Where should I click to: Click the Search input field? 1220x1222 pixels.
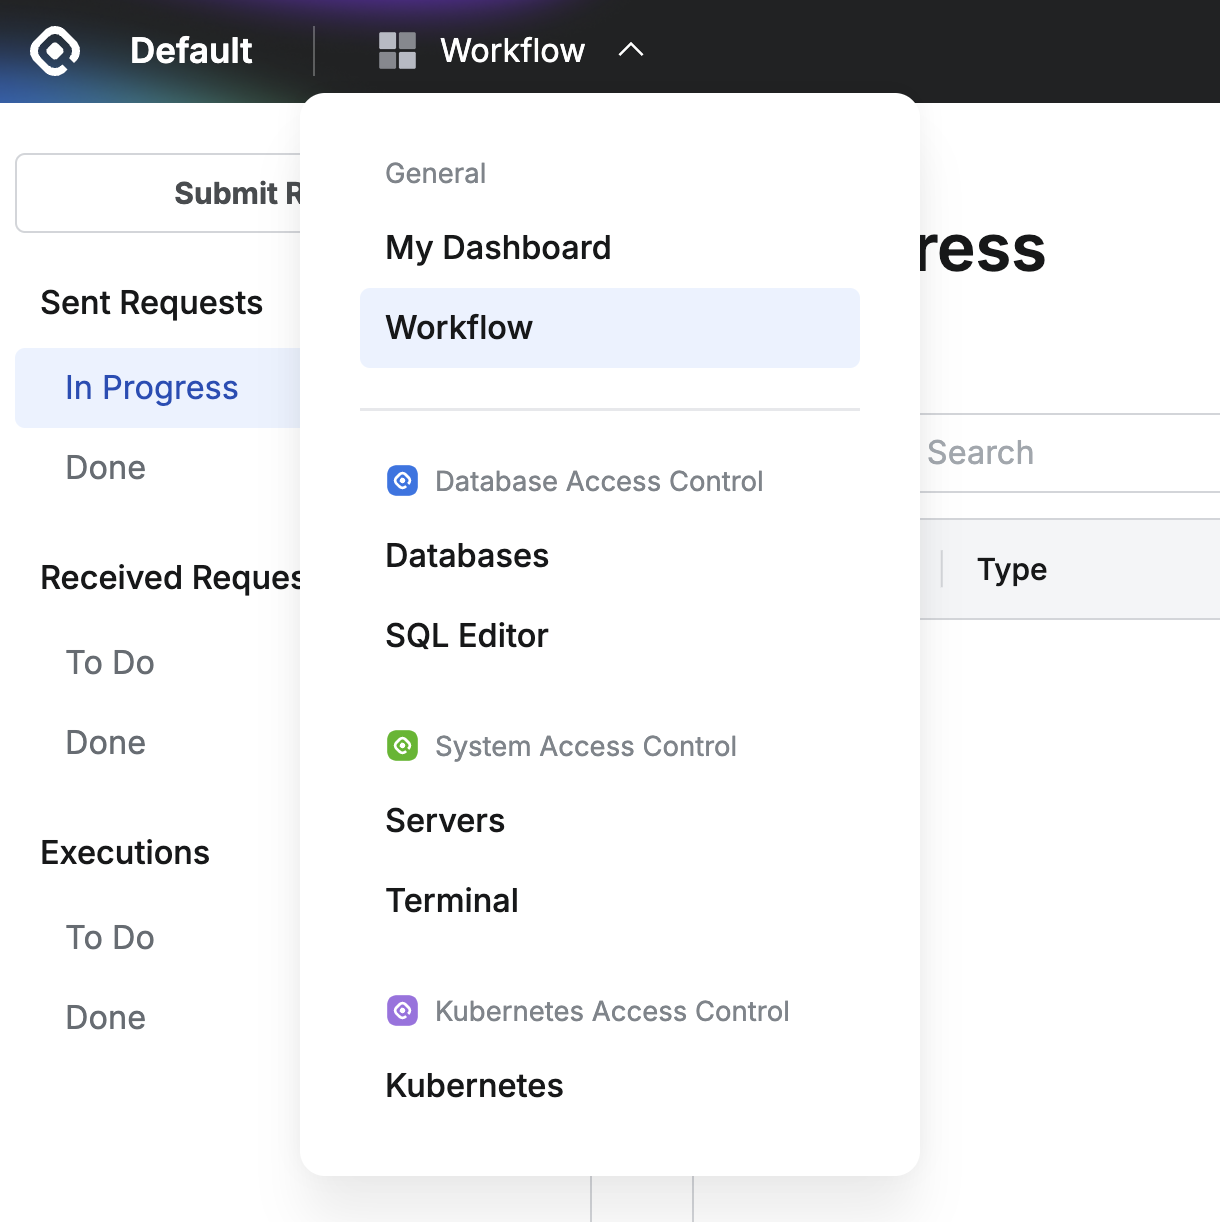click(1060, 453)
